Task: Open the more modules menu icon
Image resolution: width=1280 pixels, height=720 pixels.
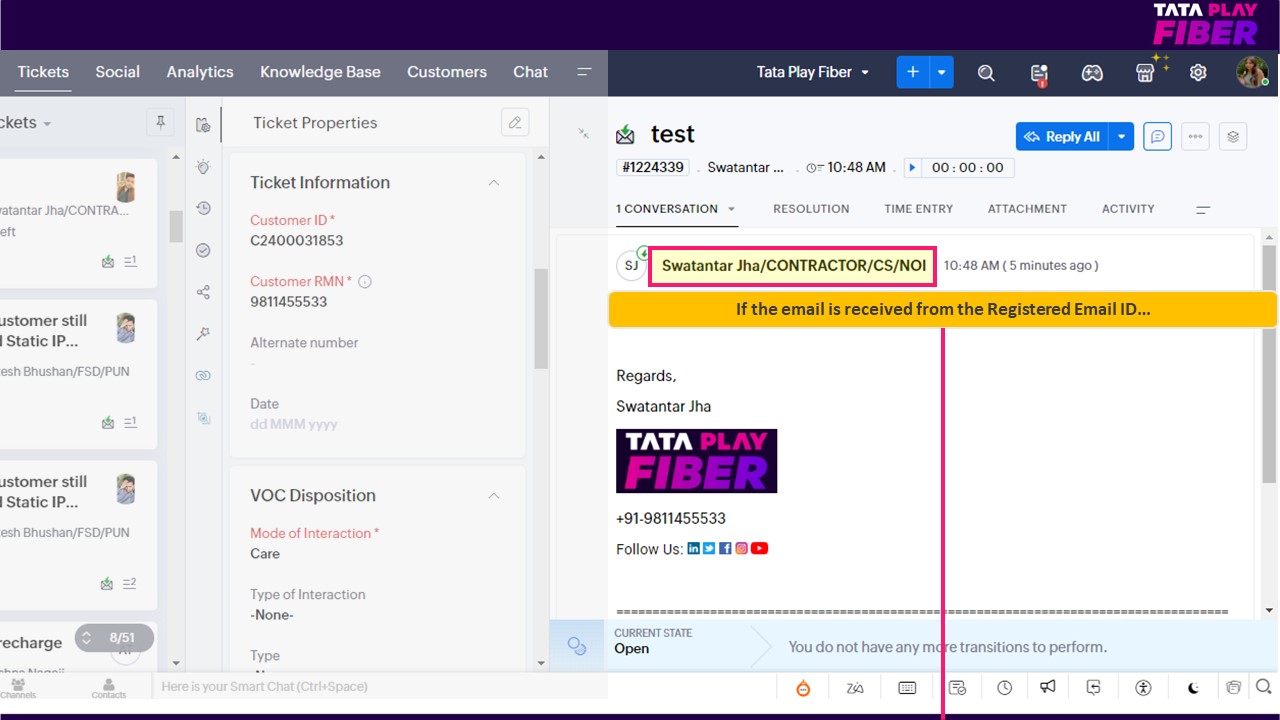Action: click(x=585, y=72)
